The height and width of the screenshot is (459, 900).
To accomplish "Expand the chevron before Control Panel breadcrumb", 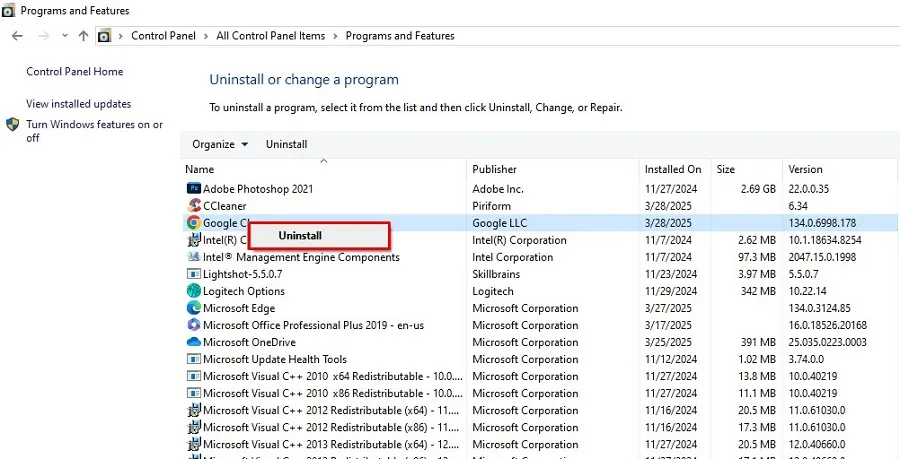I will point(121,36).
